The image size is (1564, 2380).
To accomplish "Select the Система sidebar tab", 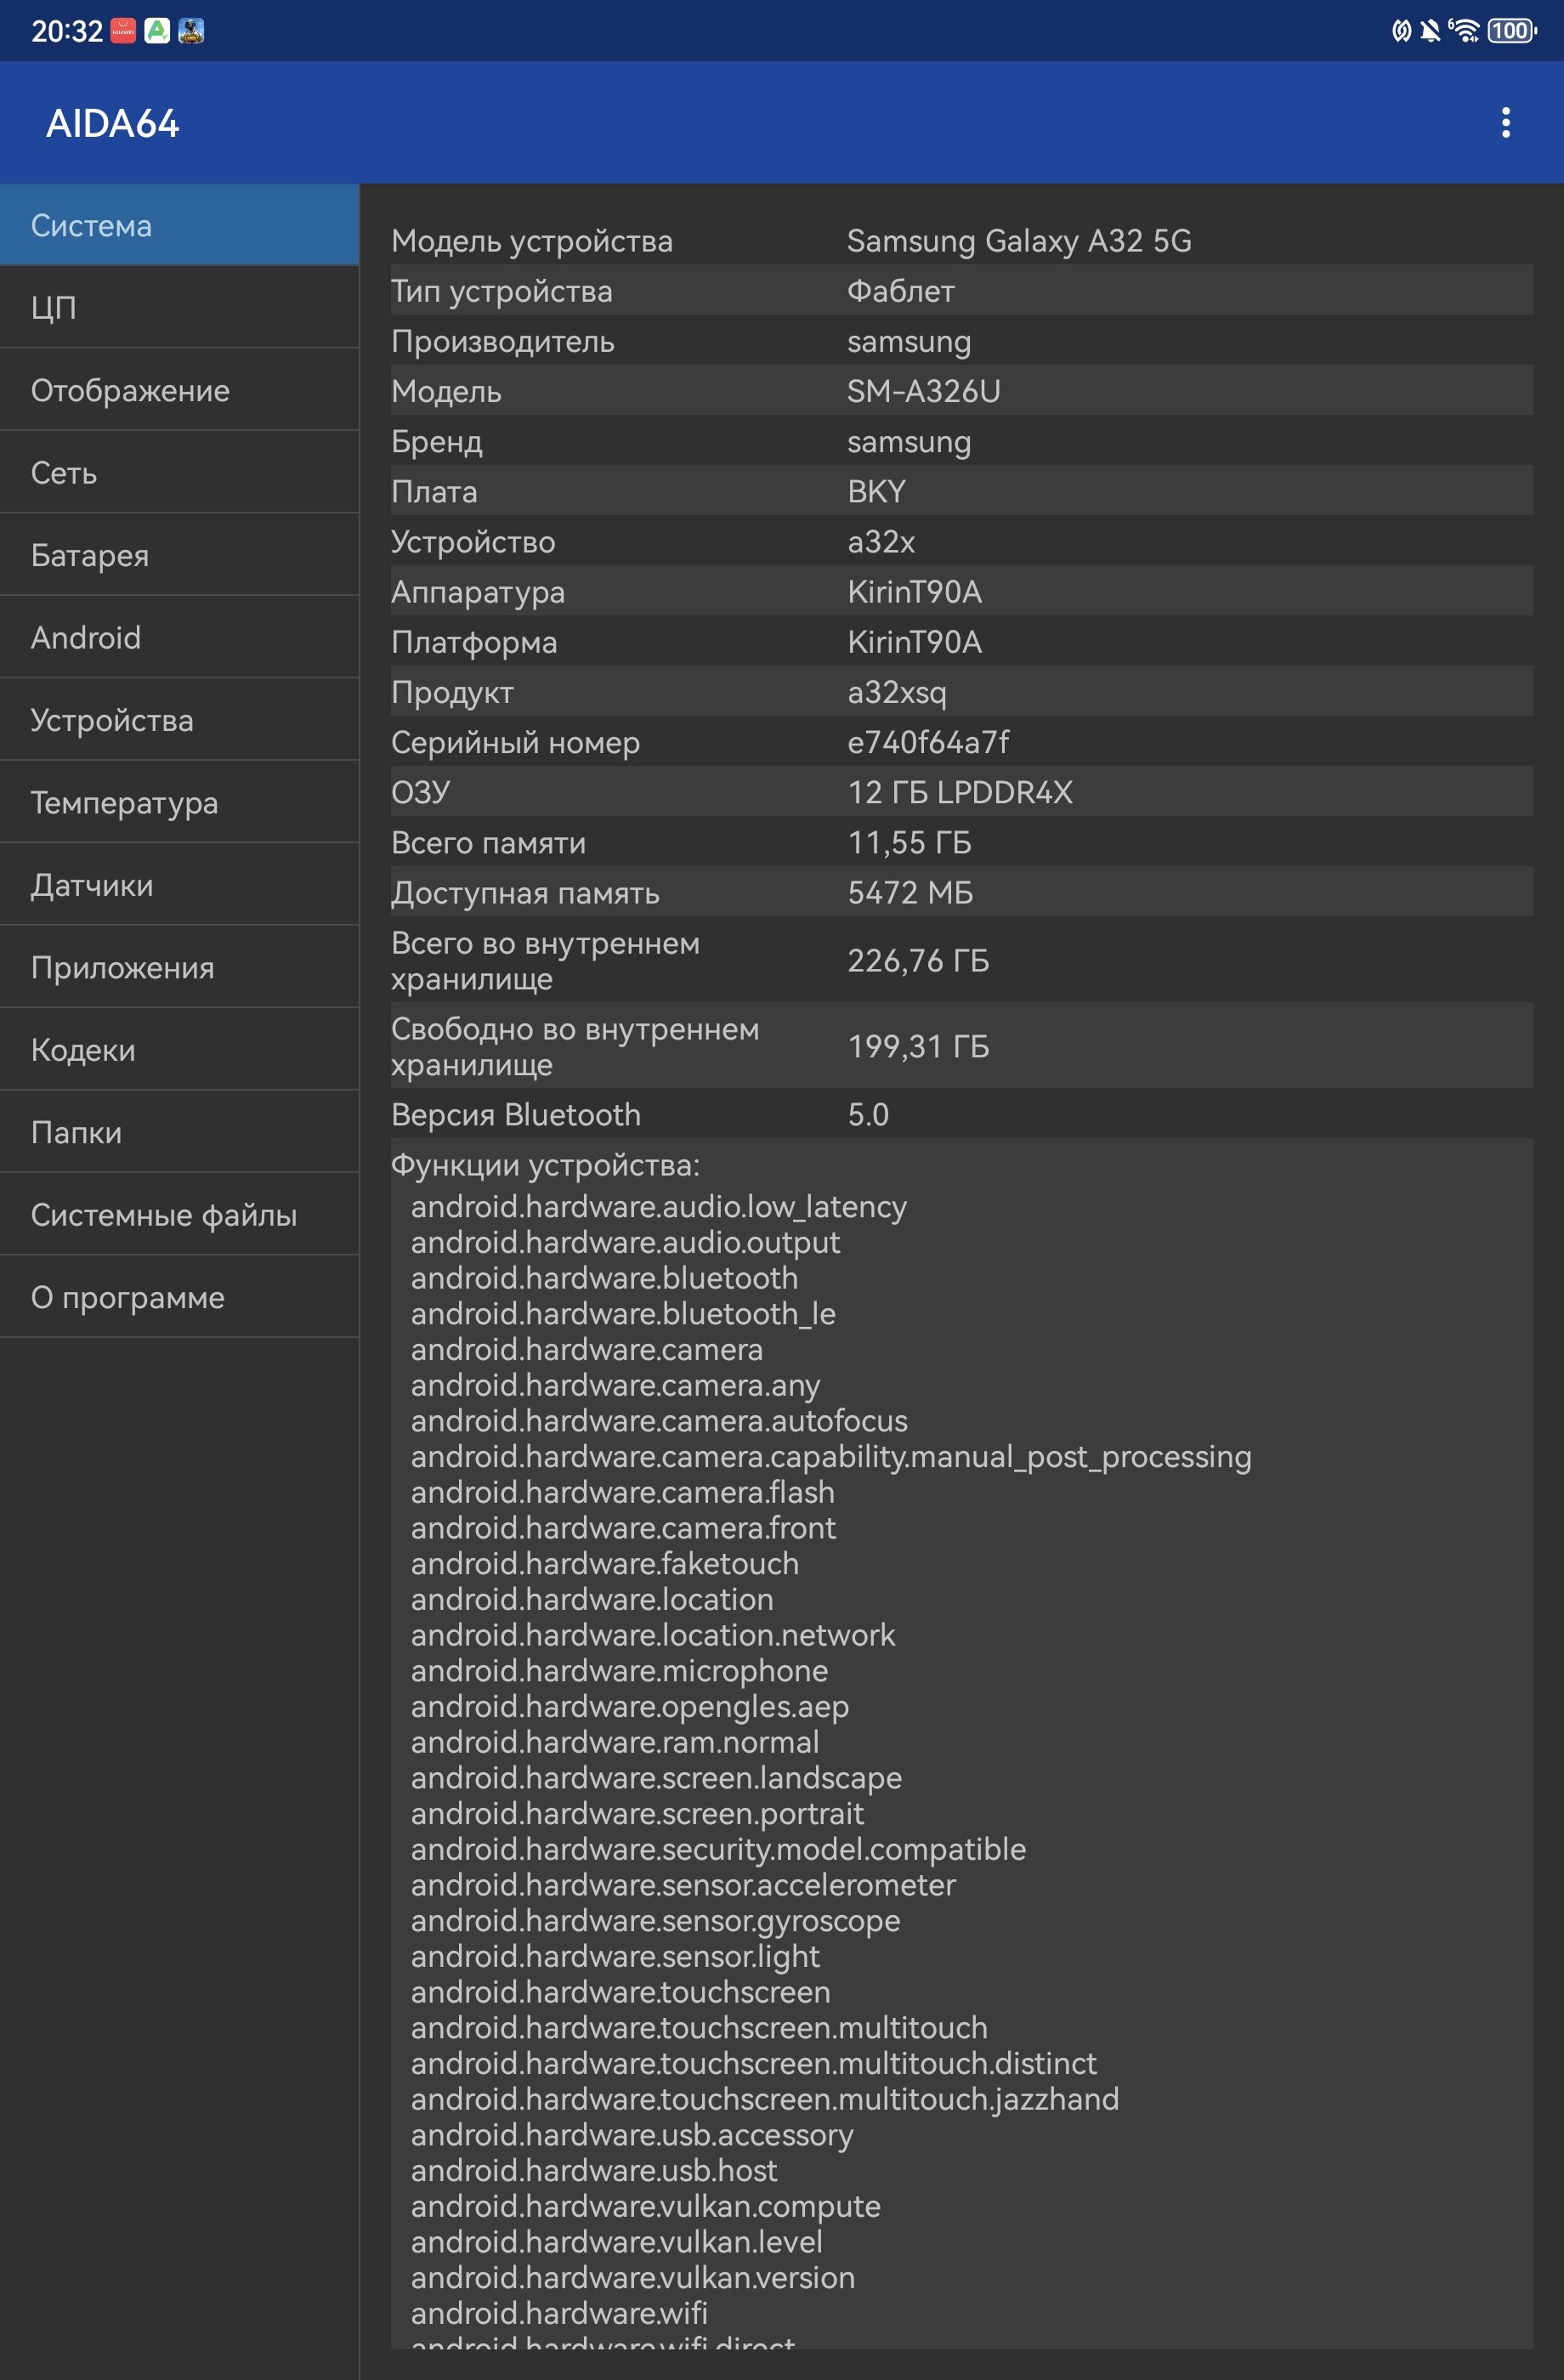I will tap(180, 225).
